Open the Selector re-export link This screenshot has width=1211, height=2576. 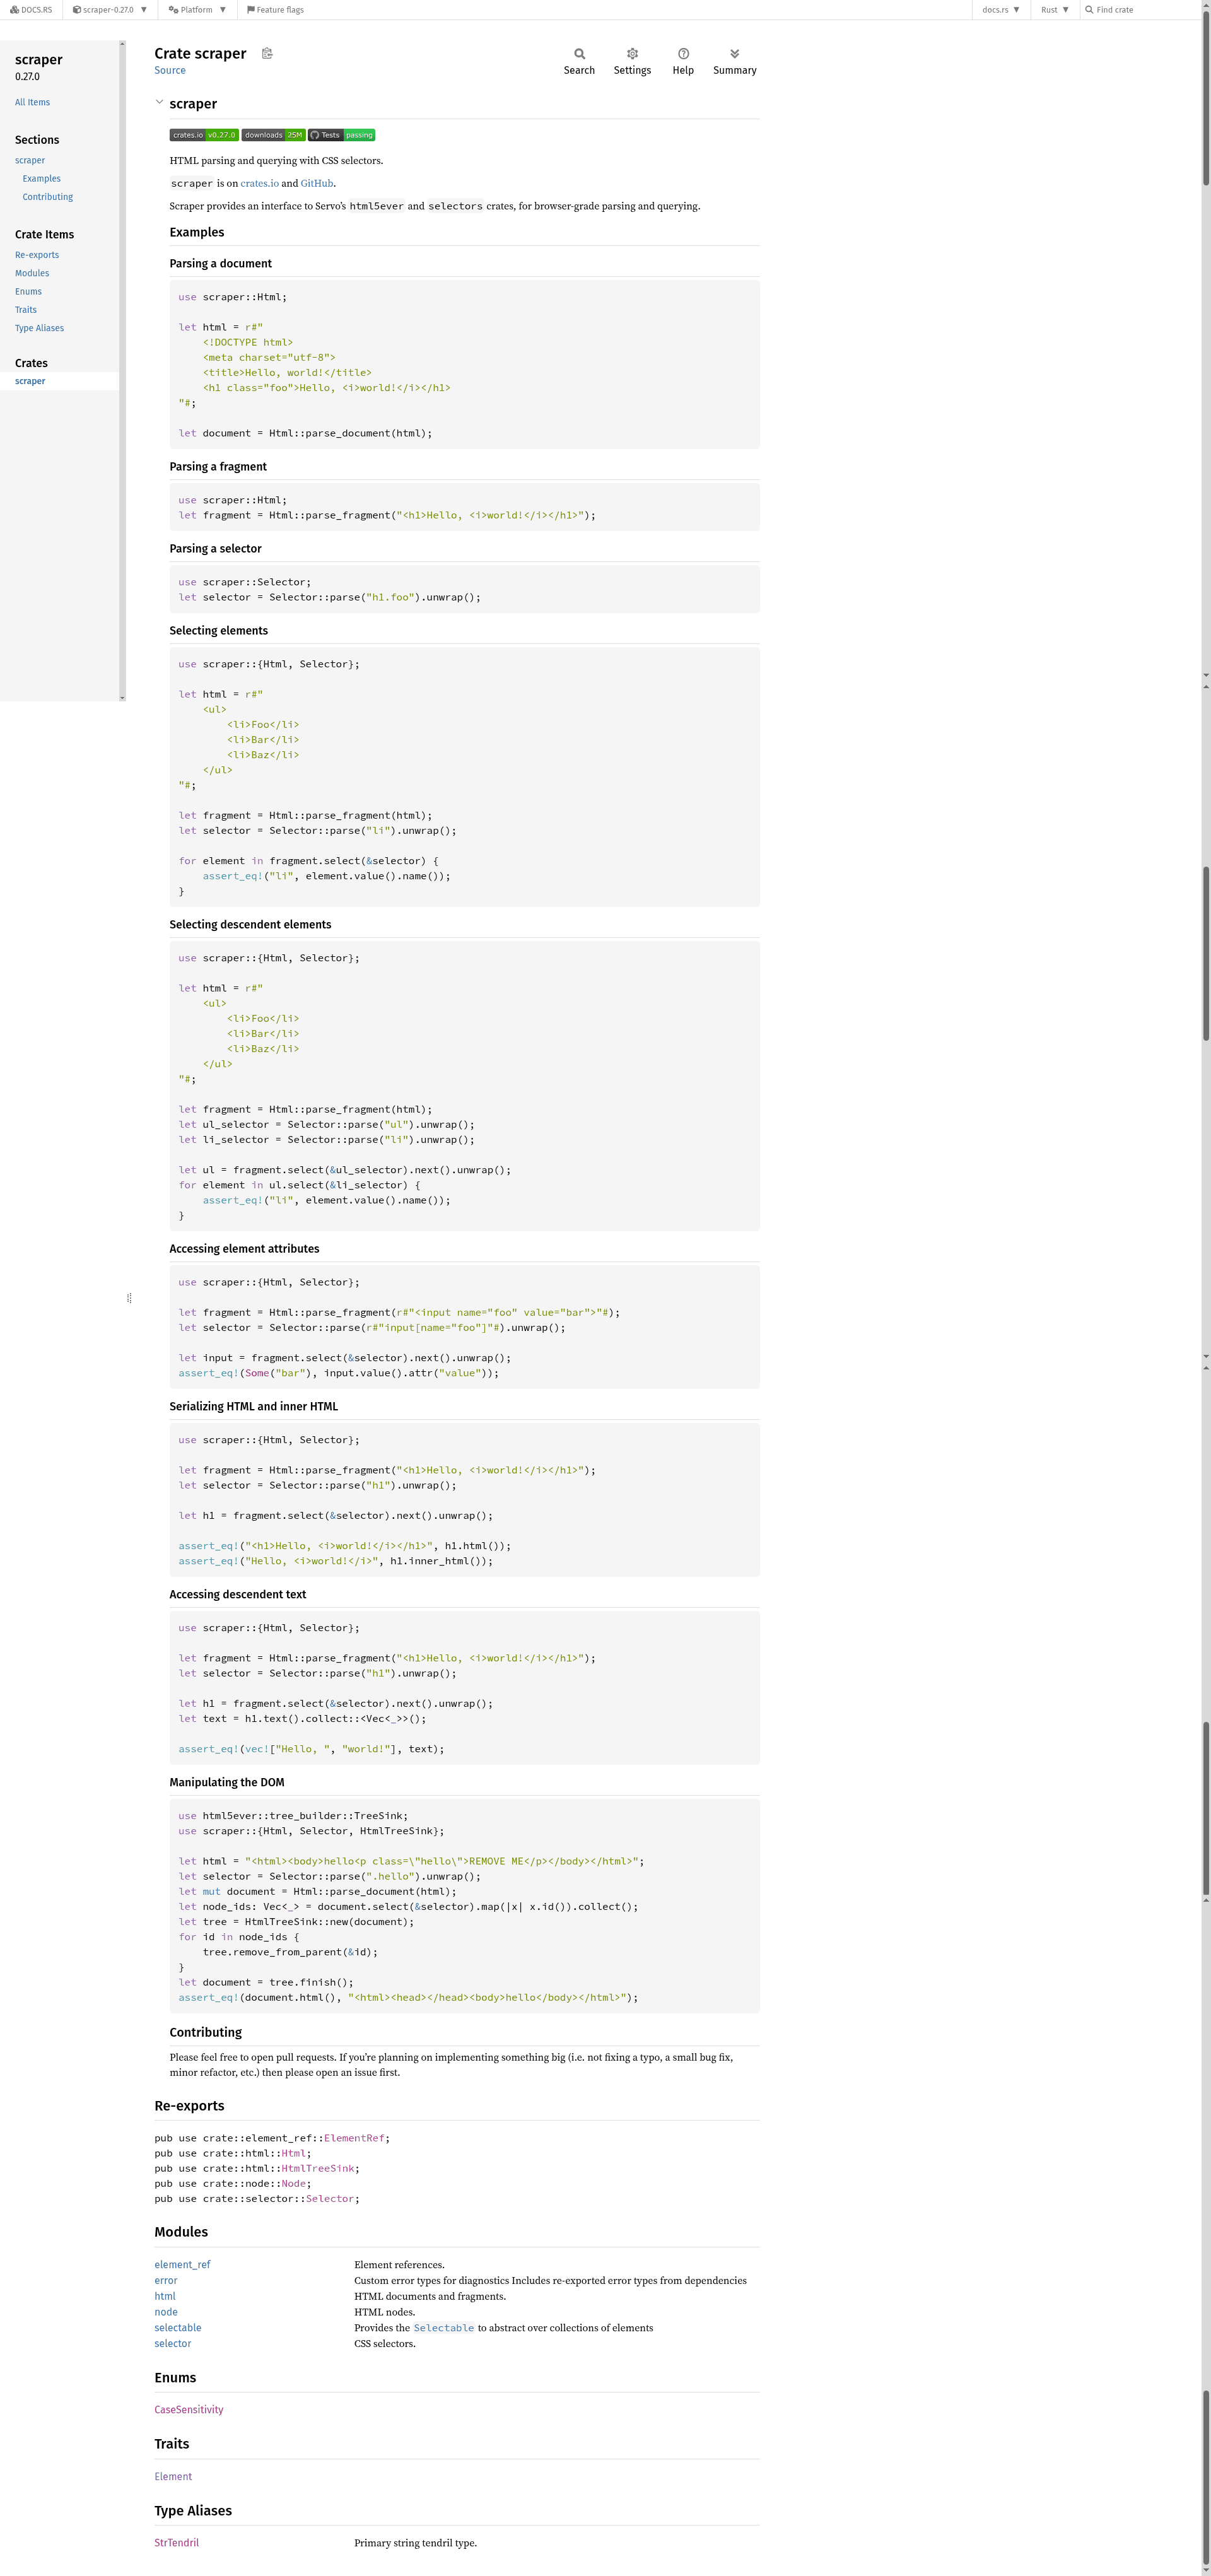pyautogui.click(x=330, y=2199)
